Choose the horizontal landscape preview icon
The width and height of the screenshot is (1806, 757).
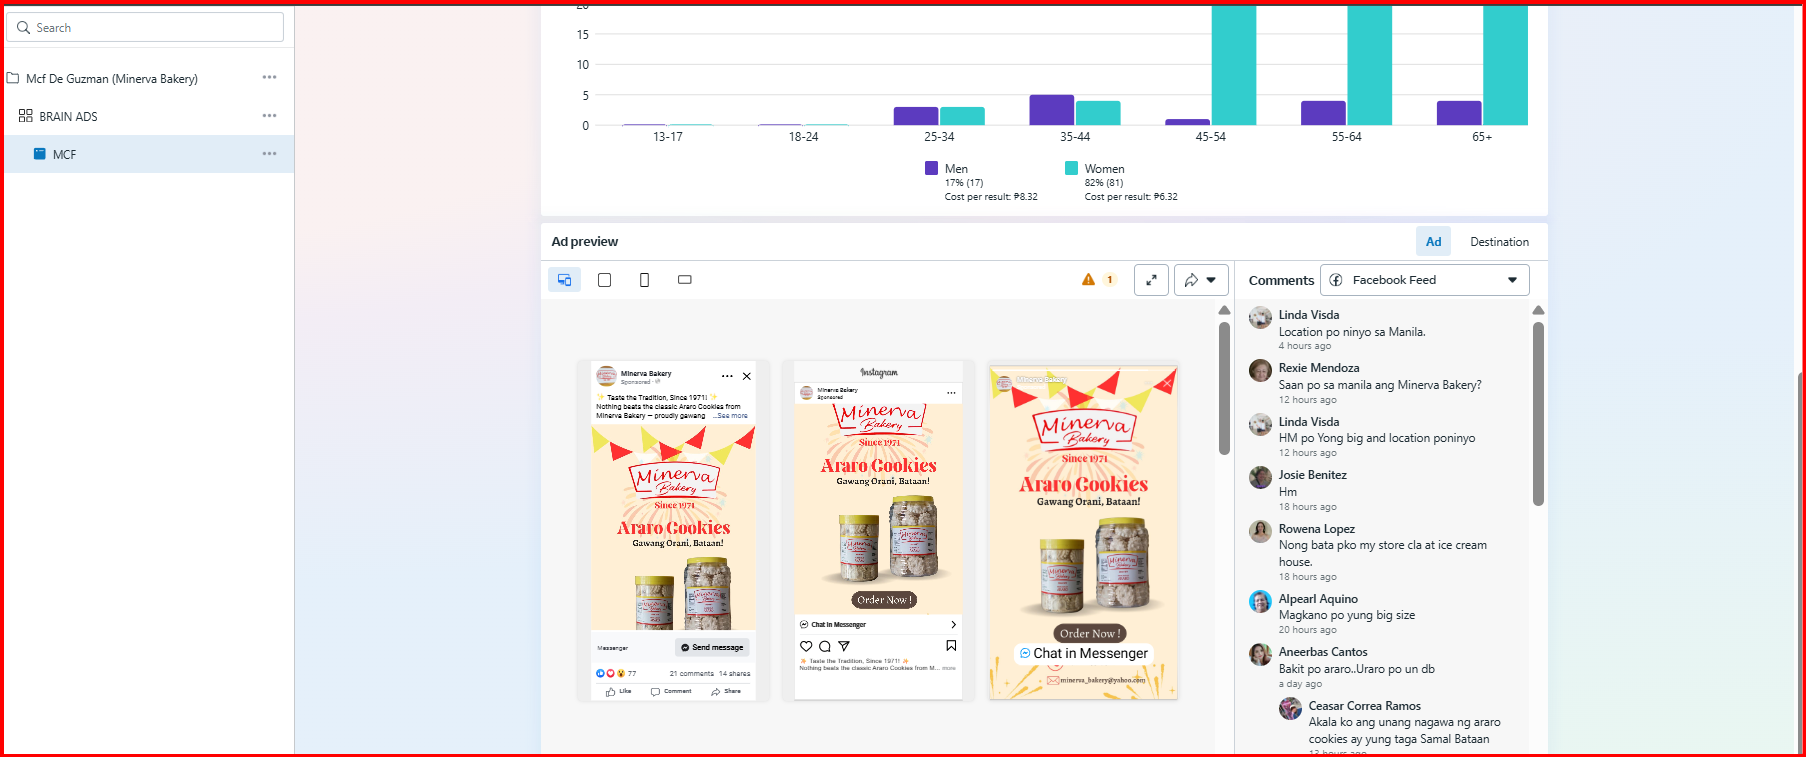point(684,280)
